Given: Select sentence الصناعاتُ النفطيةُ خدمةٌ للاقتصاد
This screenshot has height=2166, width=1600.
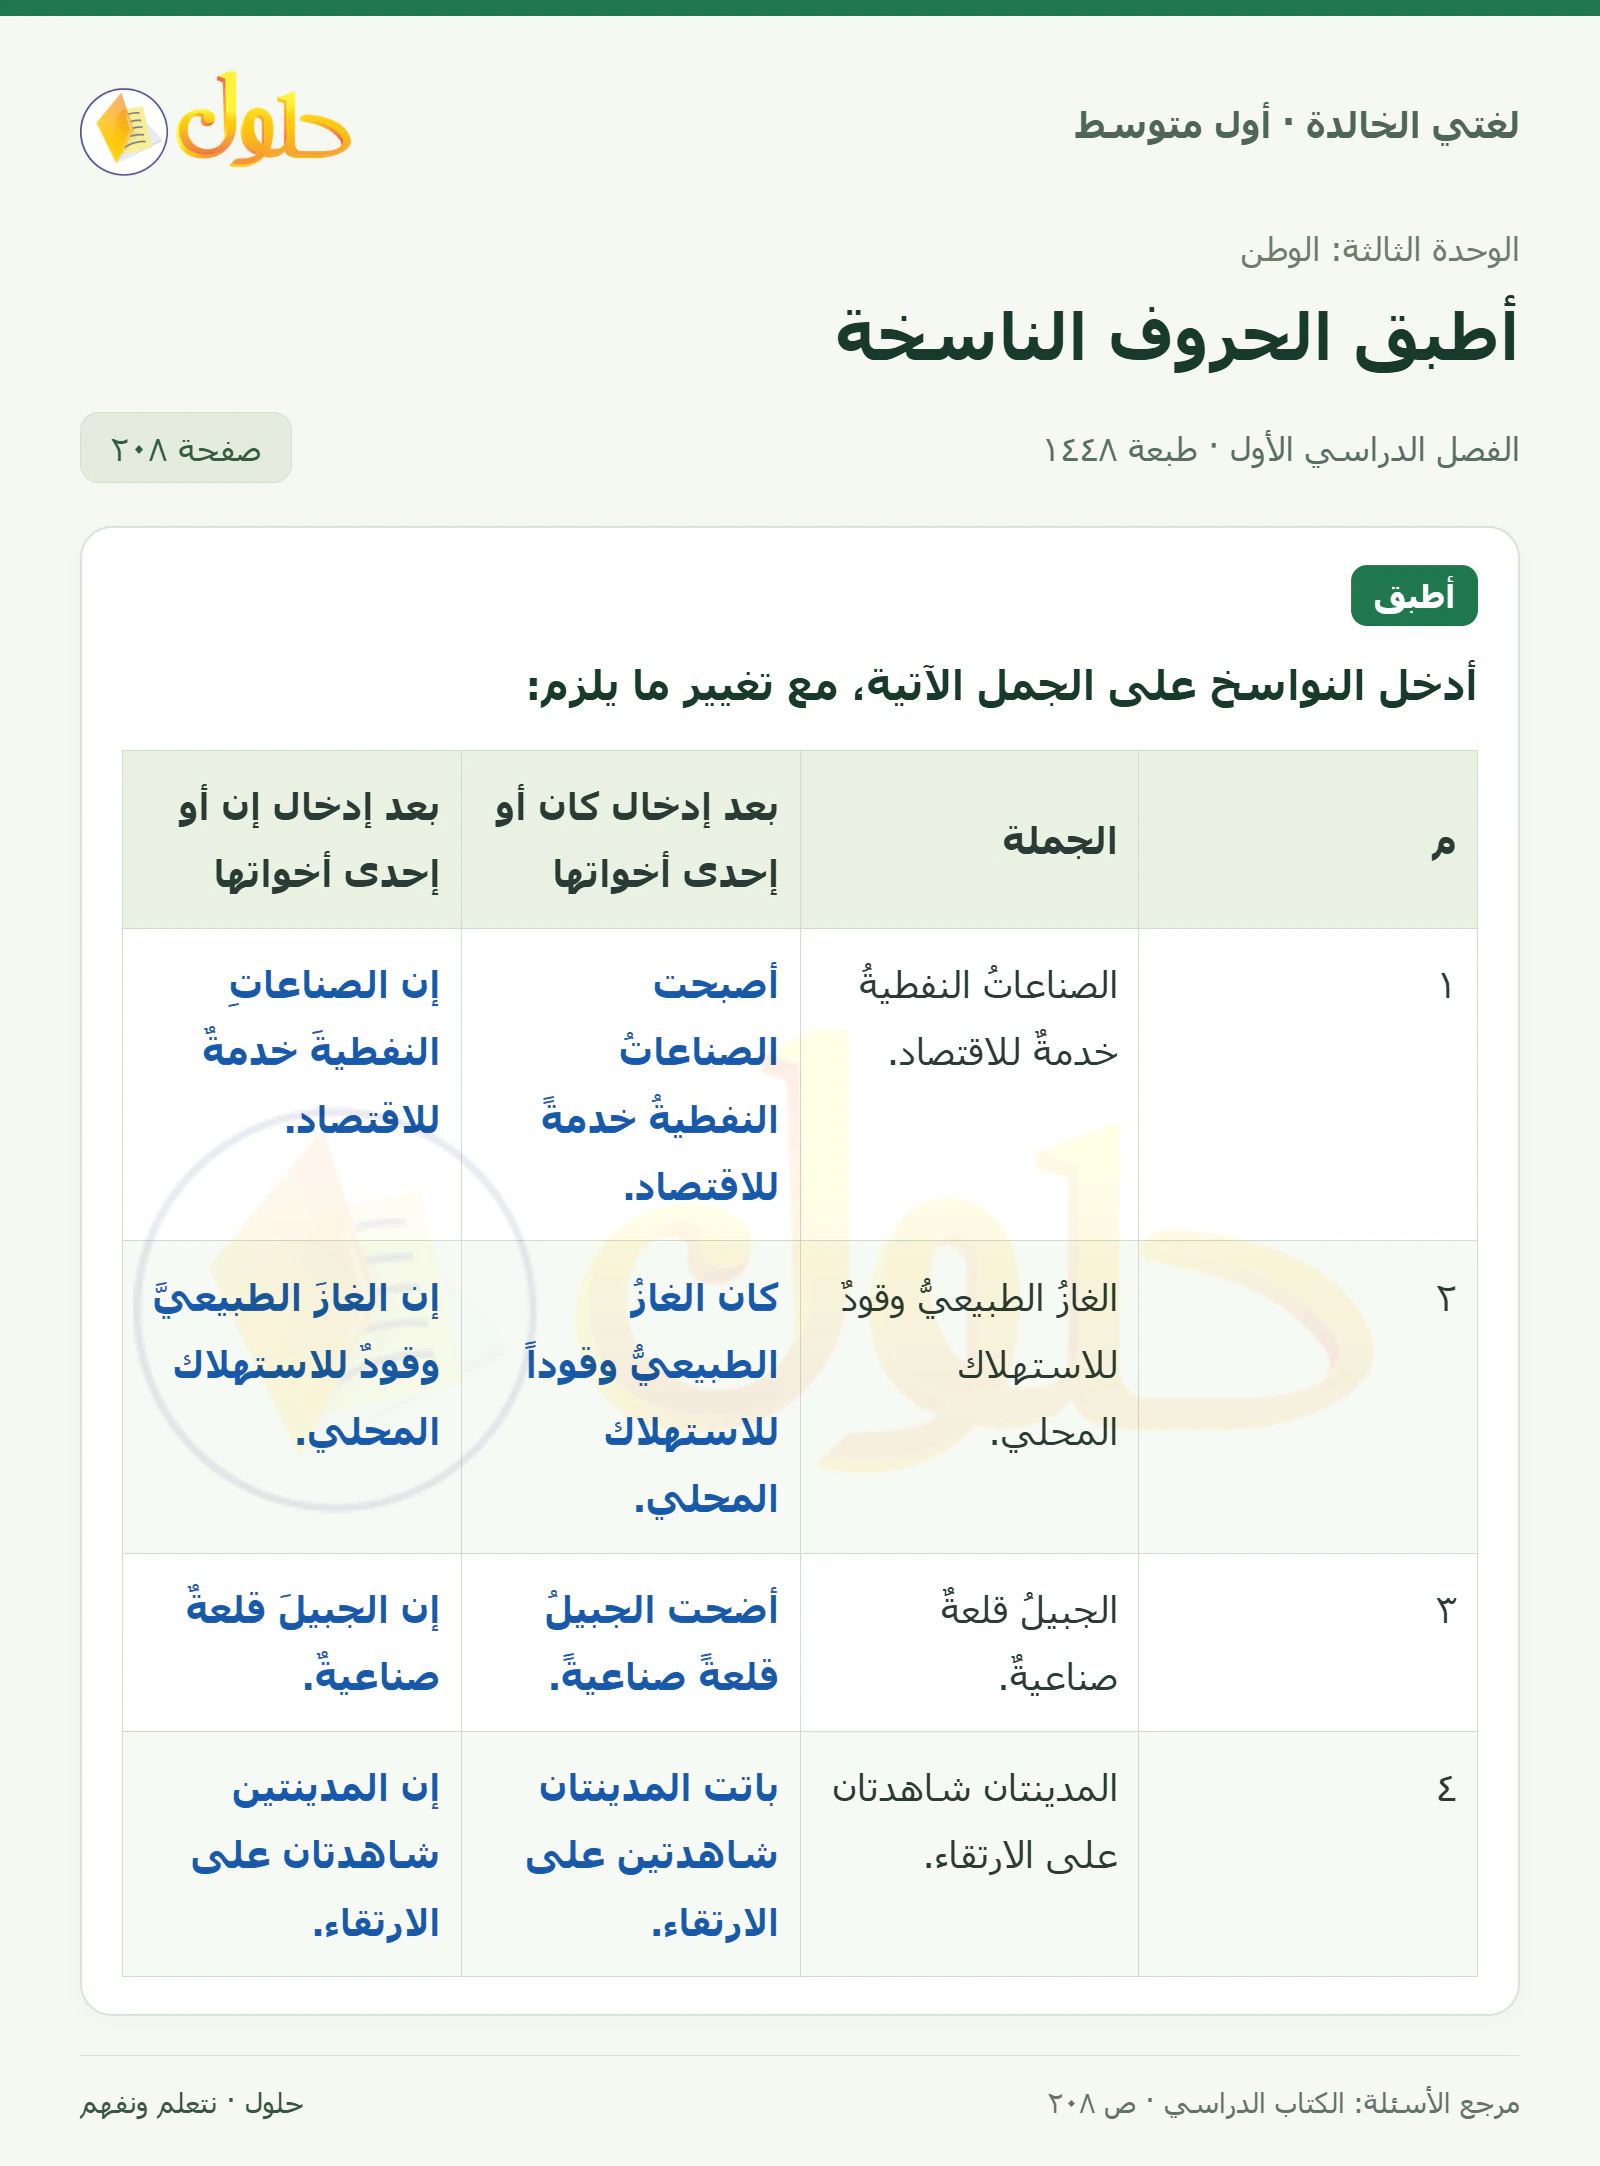Looking at the screenshot, I should tap(989, 1019).
